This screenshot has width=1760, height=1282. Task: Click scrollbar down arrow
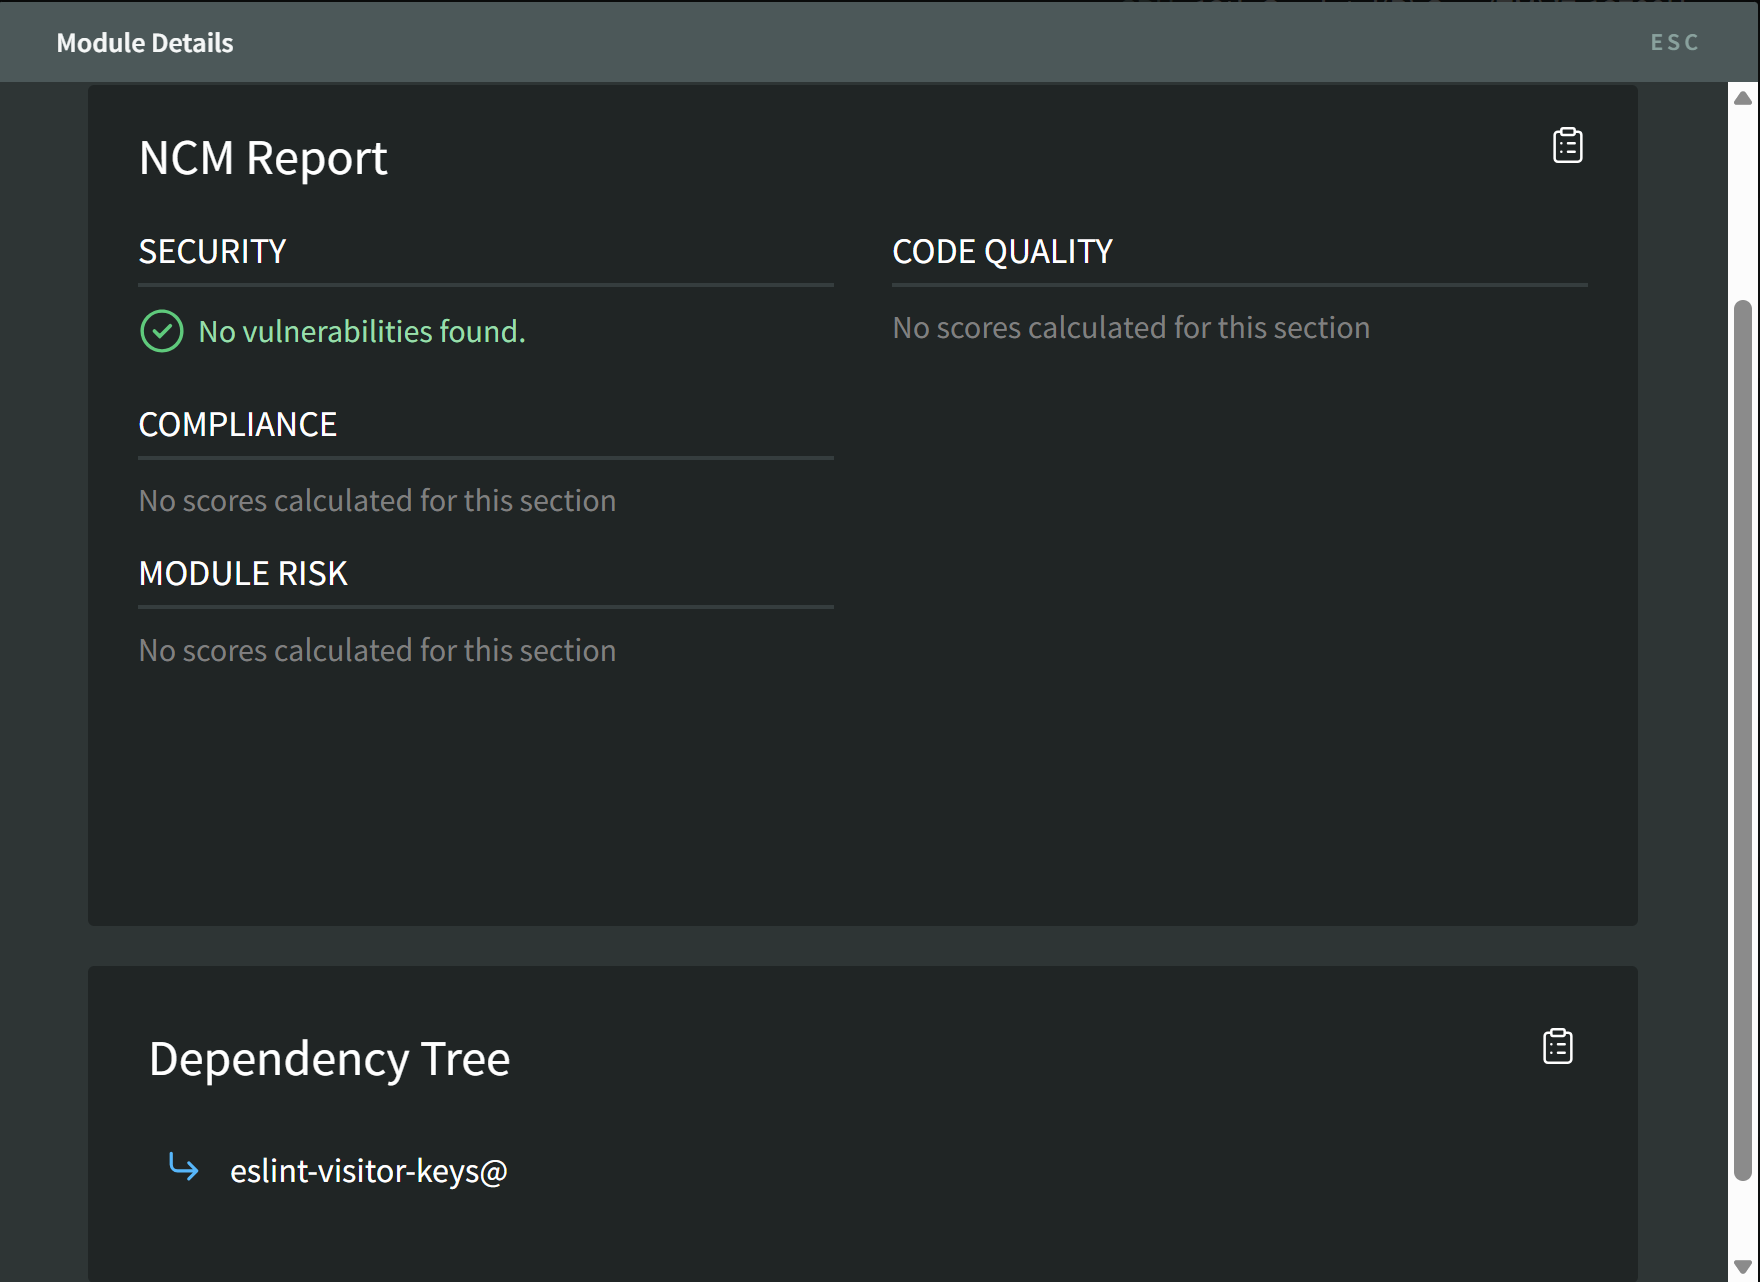pyautogui.click(x=1743, y=1267)
